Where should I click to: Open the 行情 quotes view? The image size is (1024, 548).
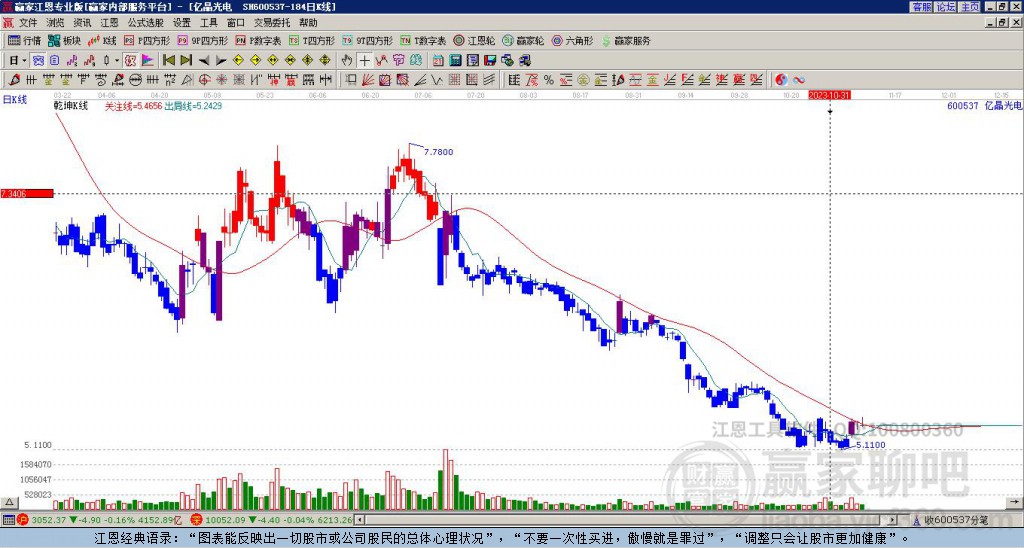[24, 40]
